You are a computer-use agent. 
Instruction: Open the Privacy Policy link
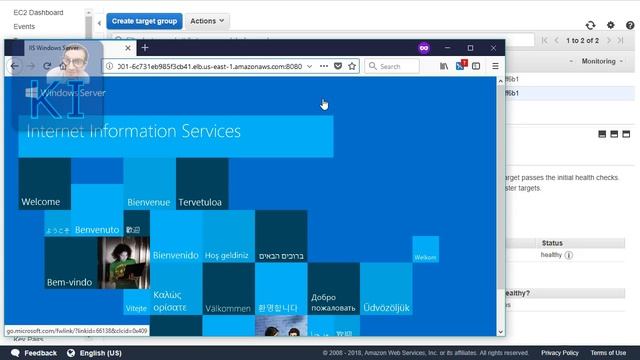point(560,353)
